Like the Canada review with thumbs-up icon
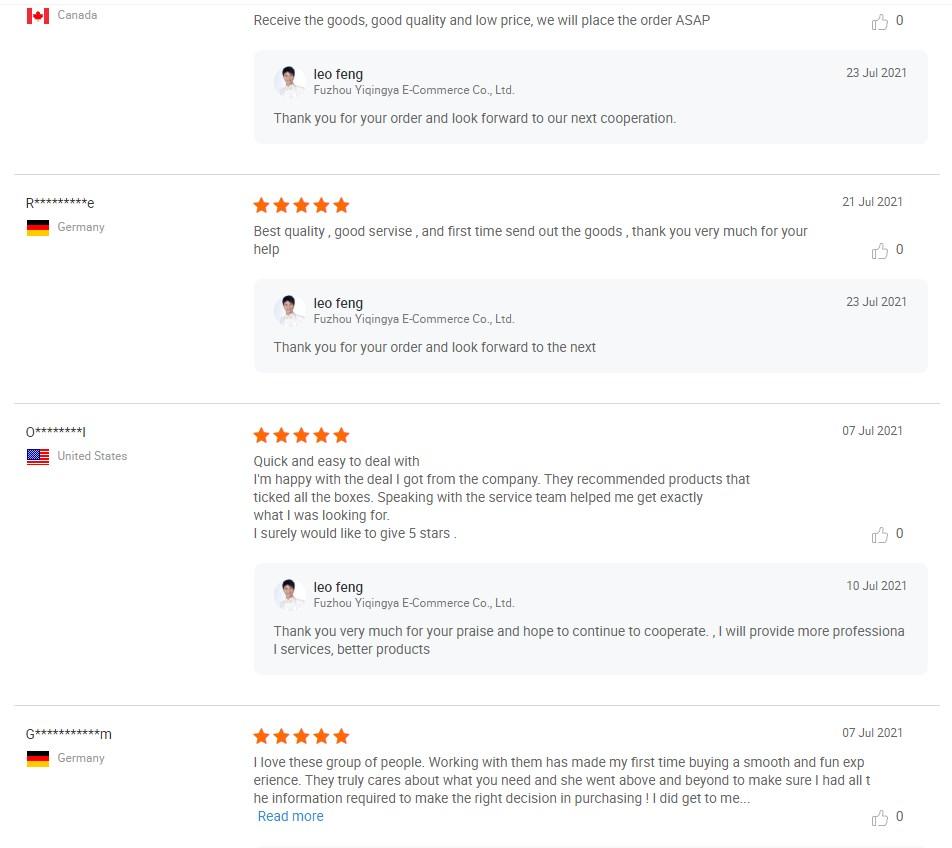This screenshot has width=952, height=848. click(x=879, y=22)
